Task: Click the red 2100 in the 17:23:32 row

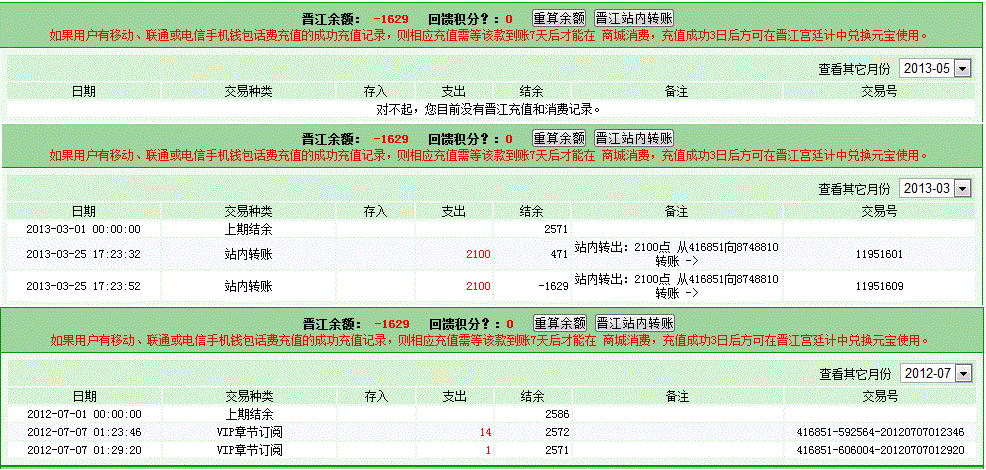Action: (x=478, y=254)
